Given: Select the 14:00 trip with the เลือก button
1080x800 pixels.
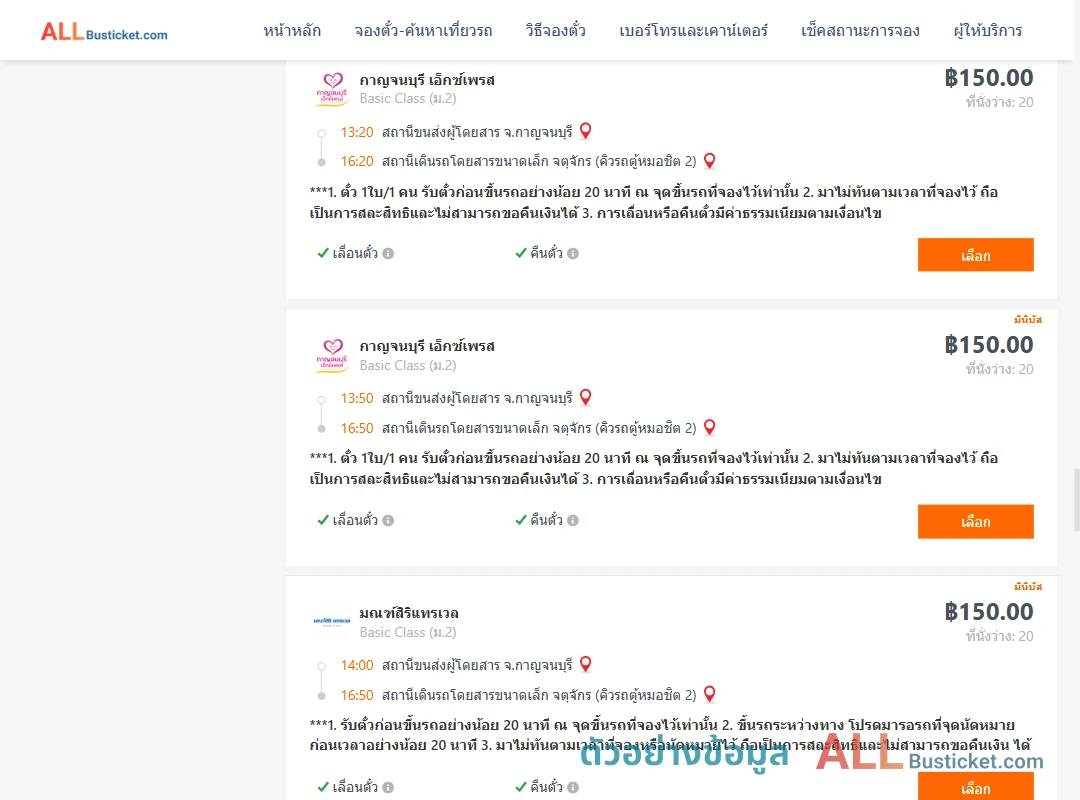Looking at the screenshot, I should [975, 786].
